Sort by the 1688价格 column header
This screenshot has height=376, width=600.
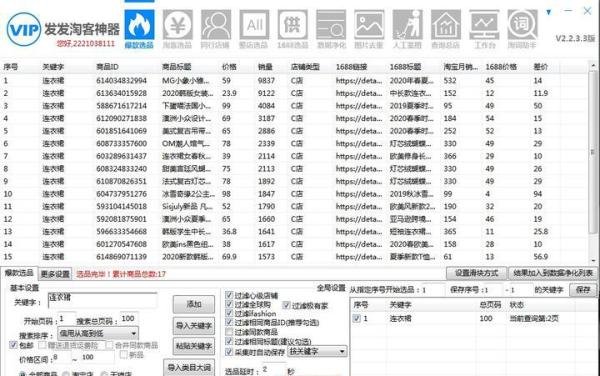[x=501, y=67]
